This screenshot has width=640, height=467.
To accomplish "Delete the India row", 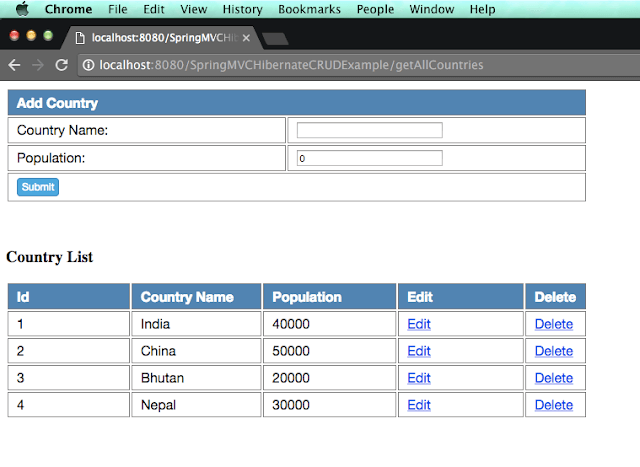I will tap(554, 324).
